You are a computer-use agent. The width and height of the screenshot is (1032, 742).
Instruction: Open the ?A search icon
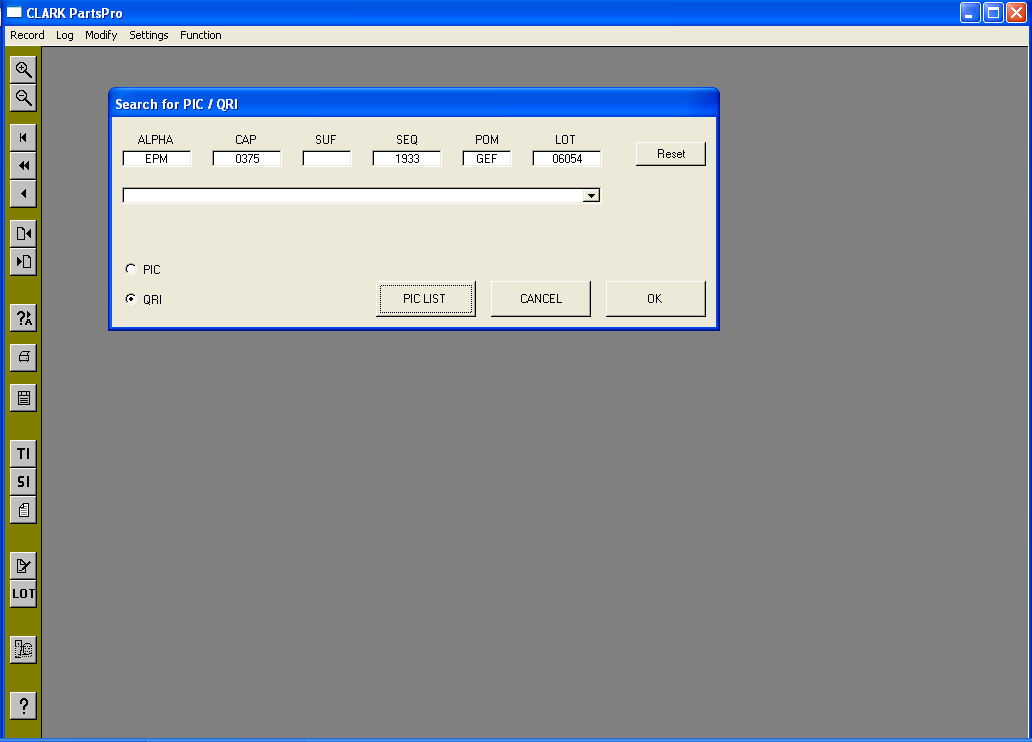(x=23, y=318)
